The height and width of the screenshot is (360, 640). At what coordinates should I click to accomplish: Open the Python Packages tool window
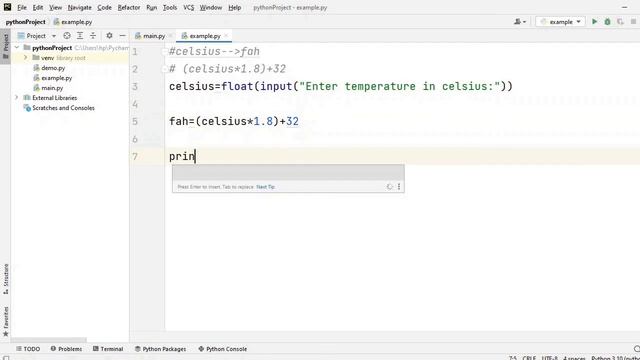click(x=160, y=349)
